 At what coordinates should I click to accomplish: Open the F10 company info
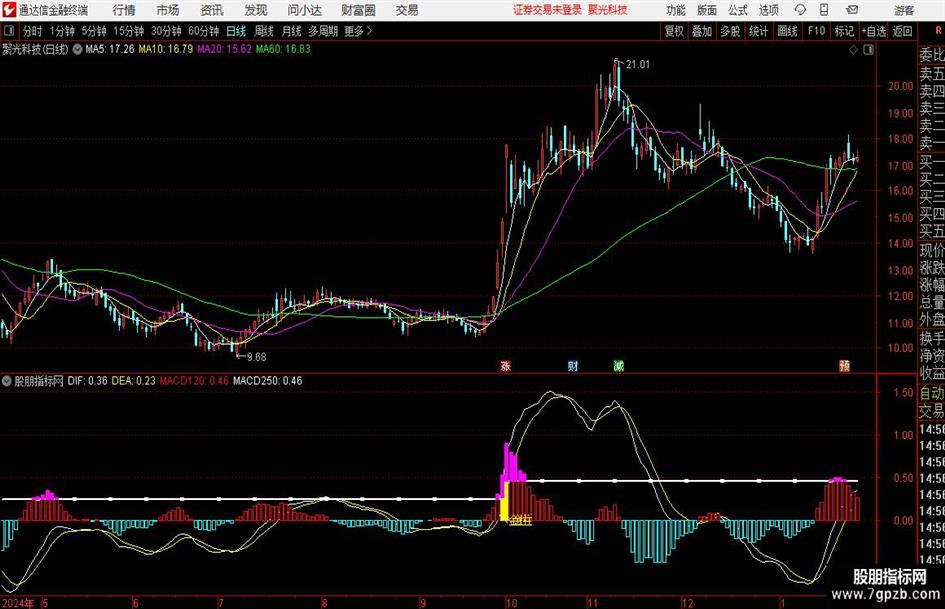tap(816, 31)
